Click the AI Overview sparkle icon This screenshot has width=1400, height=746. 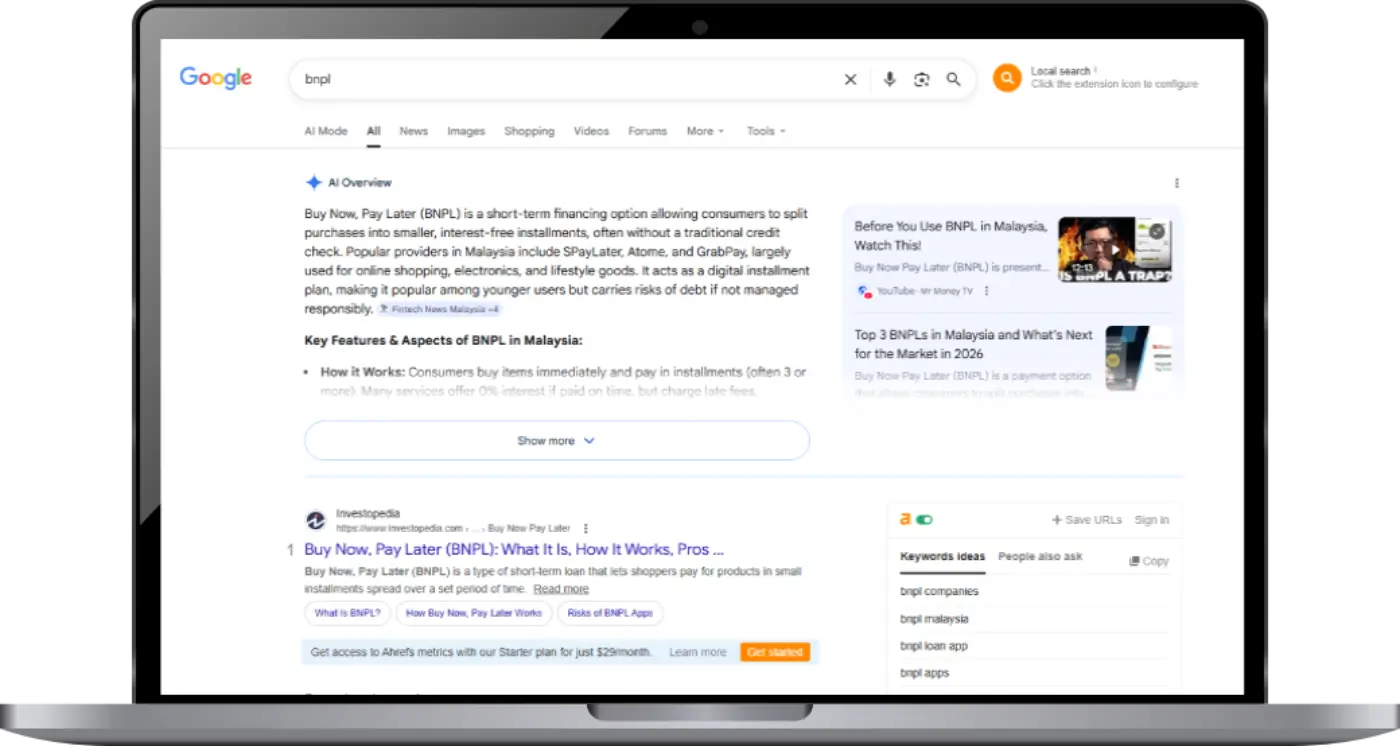point(313,183)
